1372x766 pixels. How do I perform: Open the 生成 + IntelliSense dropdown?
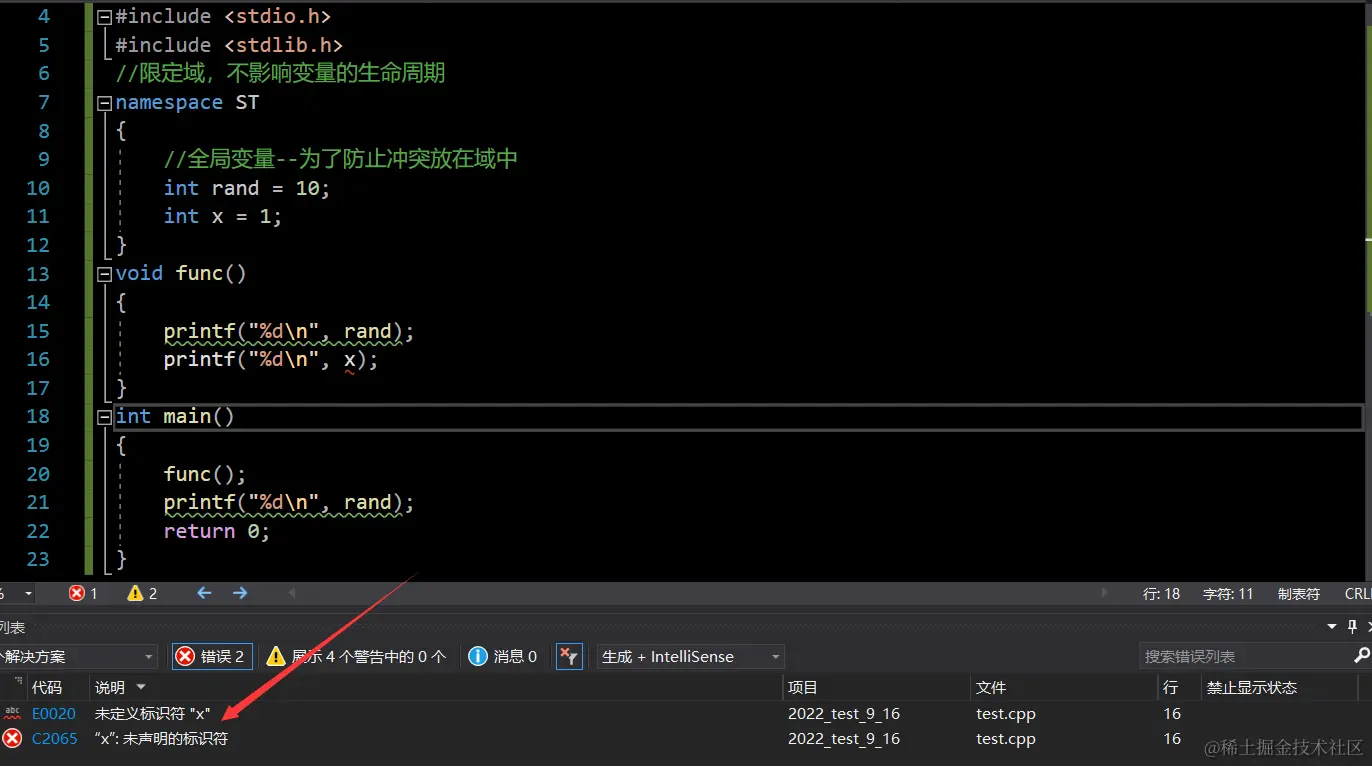click(x=690, y=656)
